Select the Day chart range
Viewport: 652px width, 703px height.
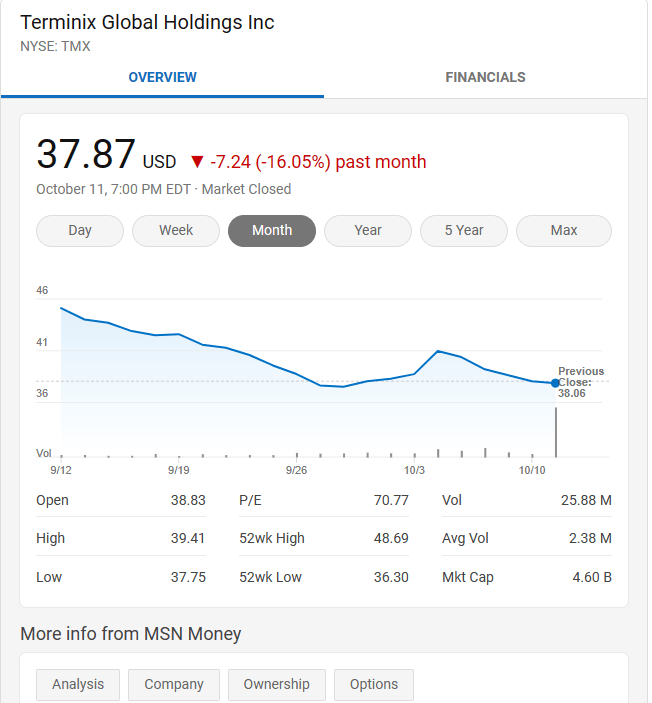pos(80,231)
